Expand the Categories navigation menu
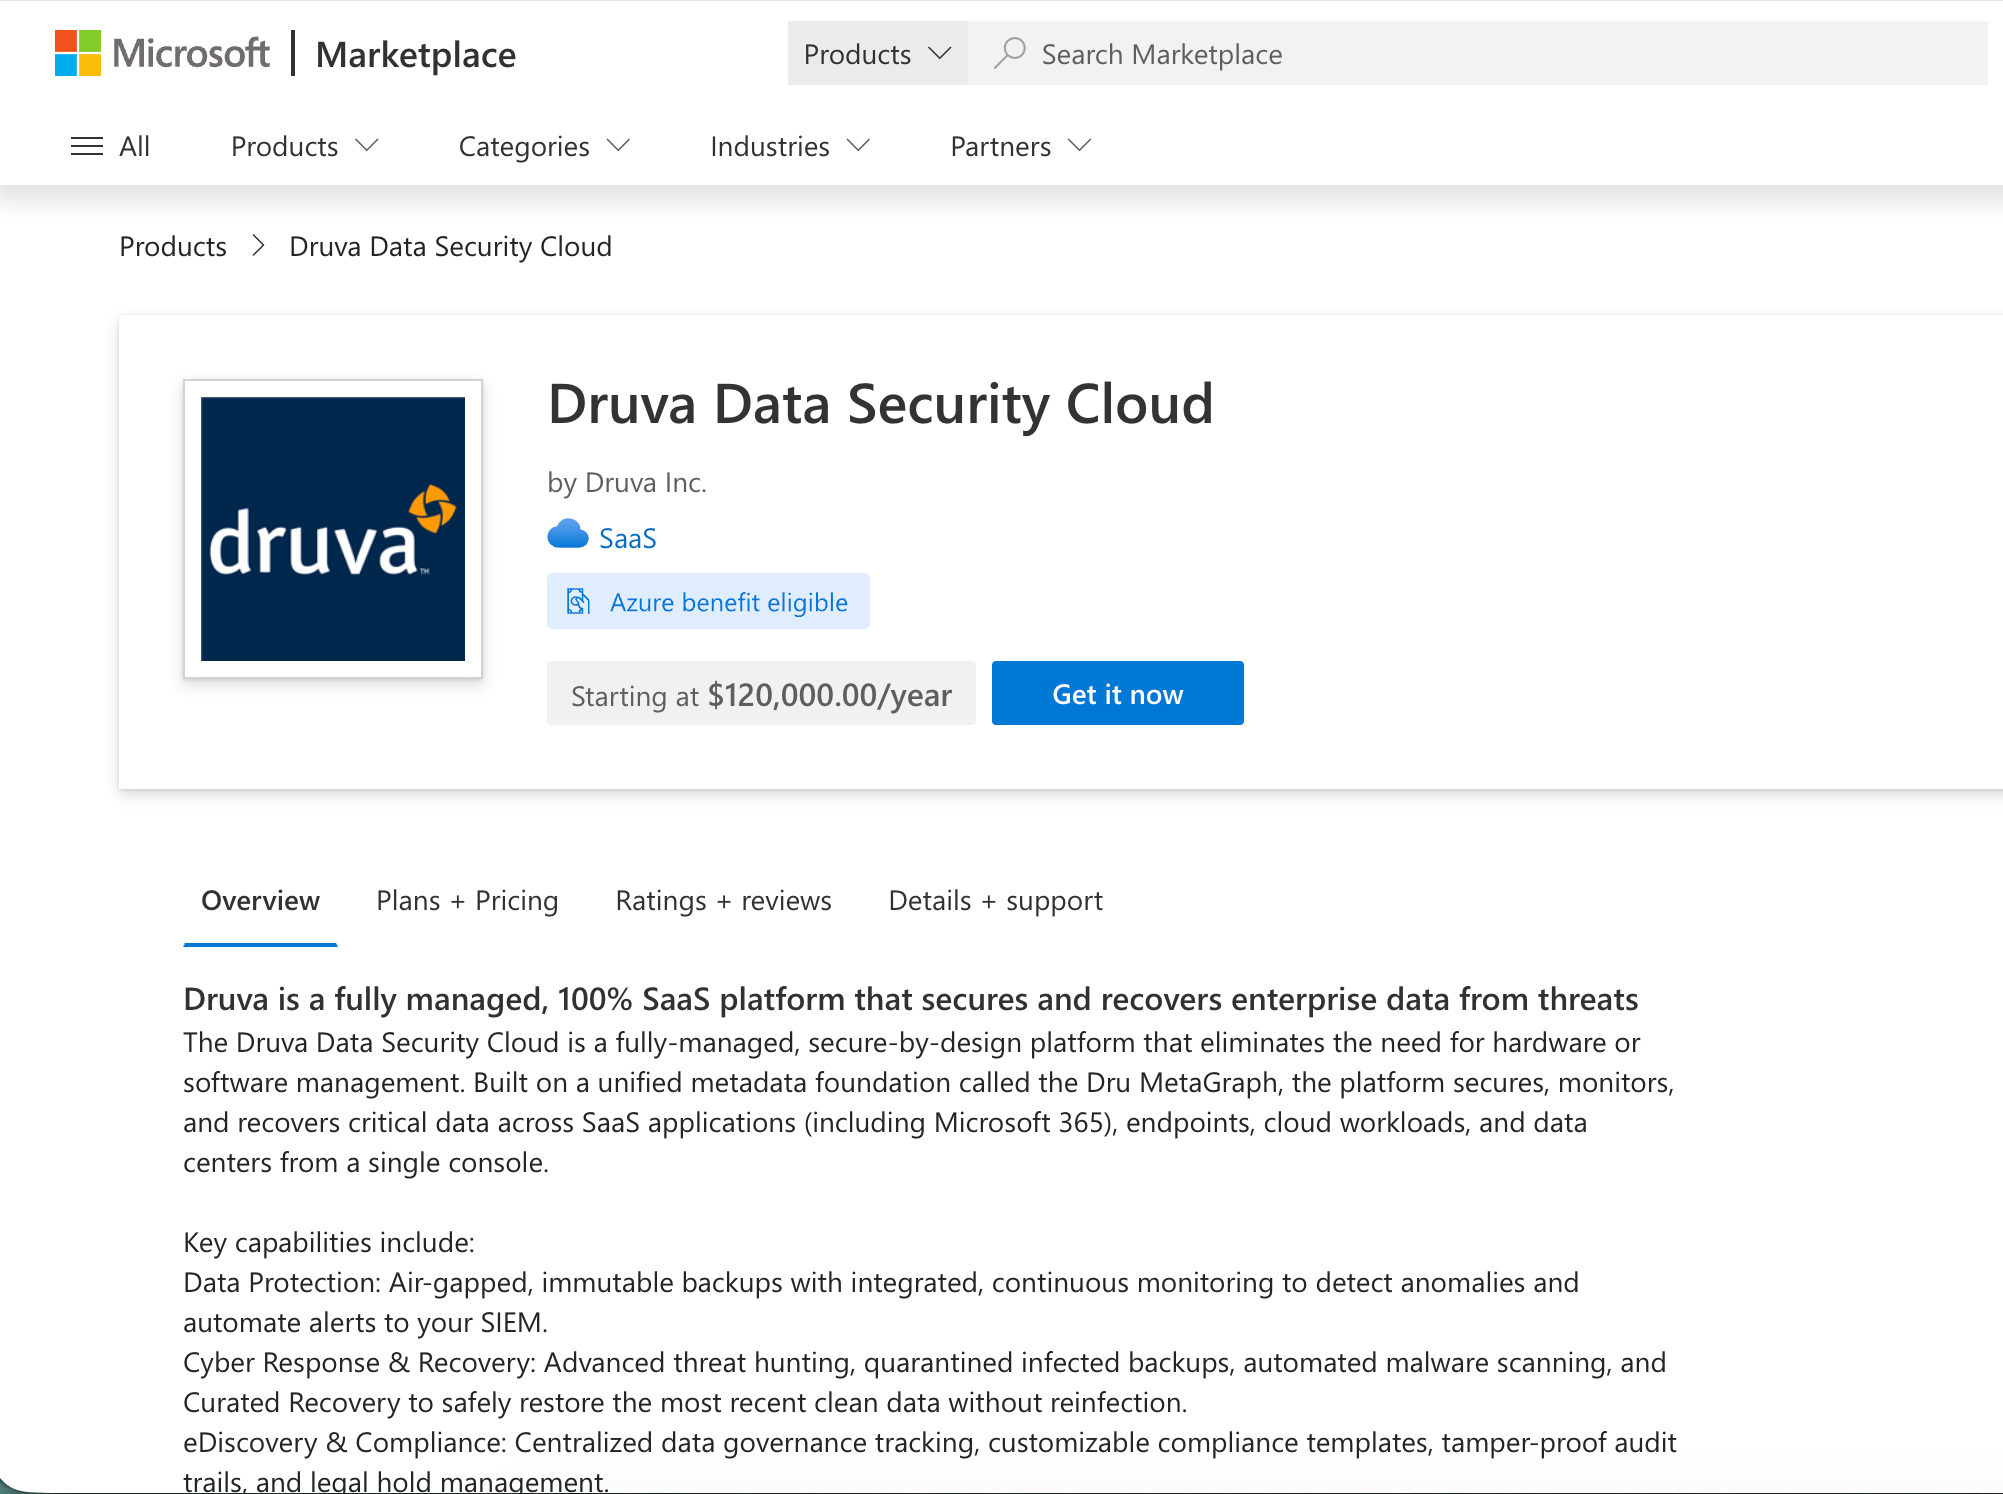The width and height of the screenshot is (2003, 1494). coord(544,146)
